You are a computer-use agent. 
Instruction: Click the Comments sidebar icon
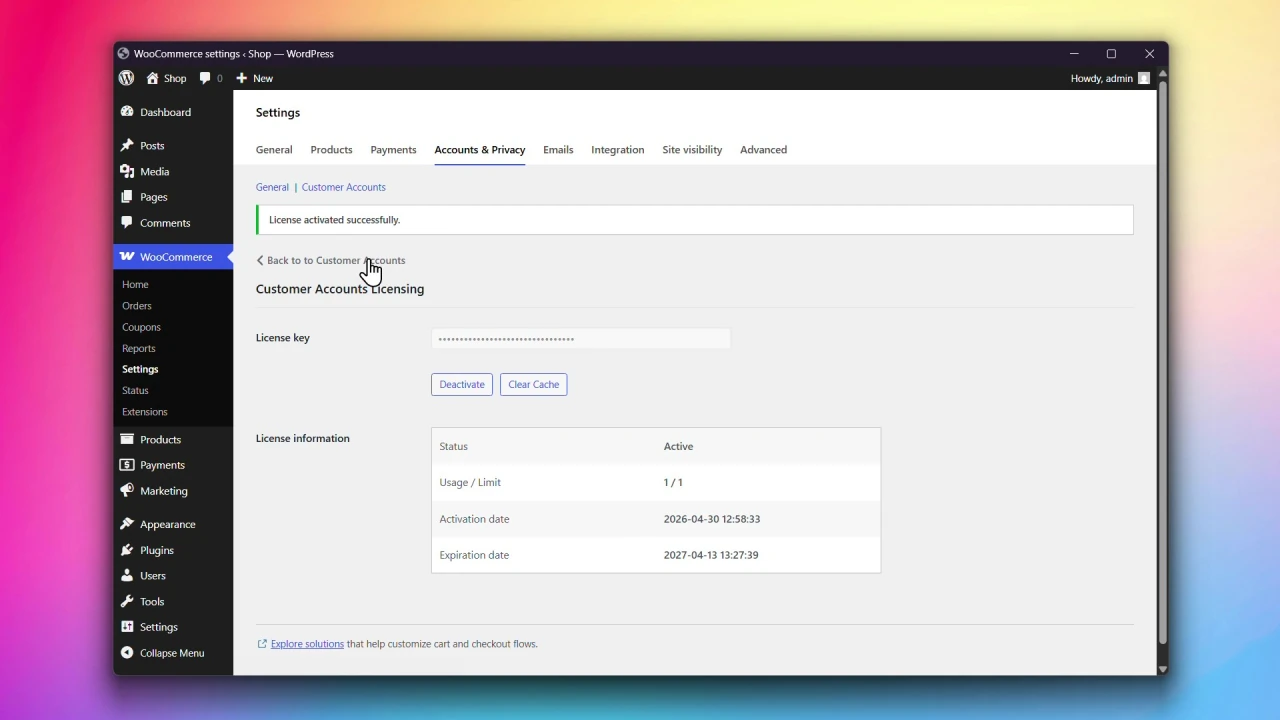(x=127, y=223)
